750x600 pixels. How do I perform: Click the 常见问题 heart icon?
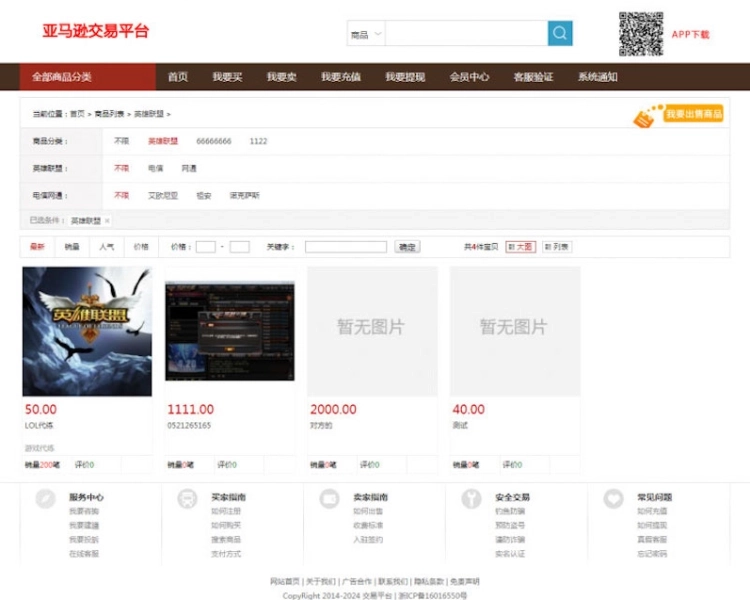pyautogui.click(x=613, y=499)
